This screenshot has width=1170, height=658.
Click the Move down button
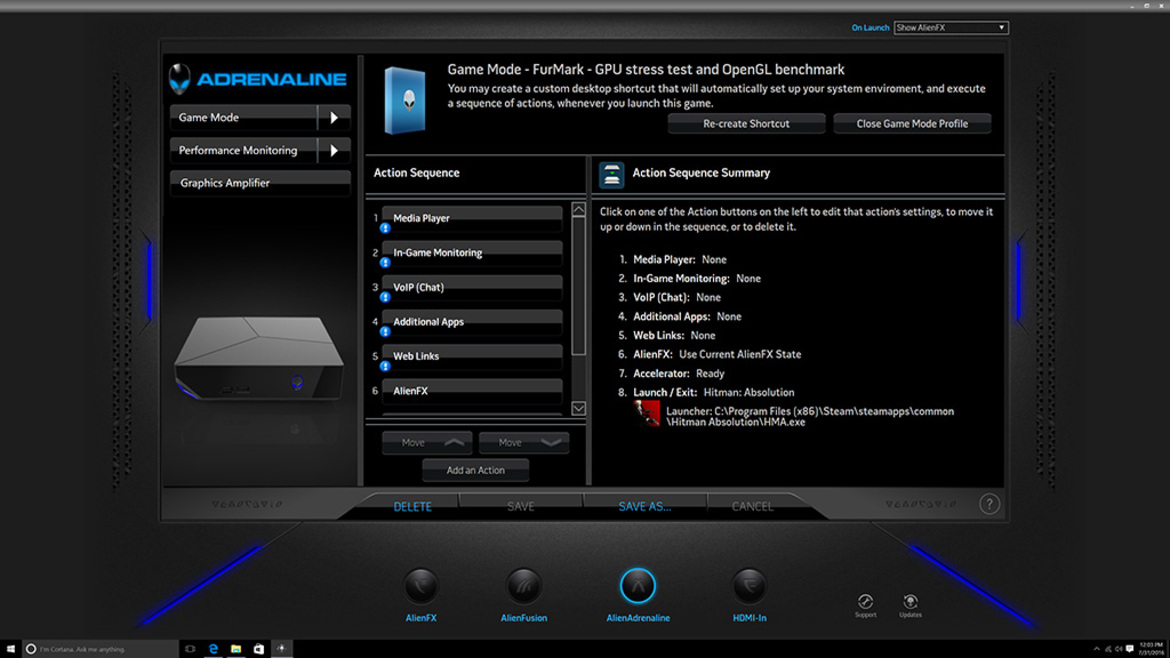pyautogui.click(x=524, y=442)
